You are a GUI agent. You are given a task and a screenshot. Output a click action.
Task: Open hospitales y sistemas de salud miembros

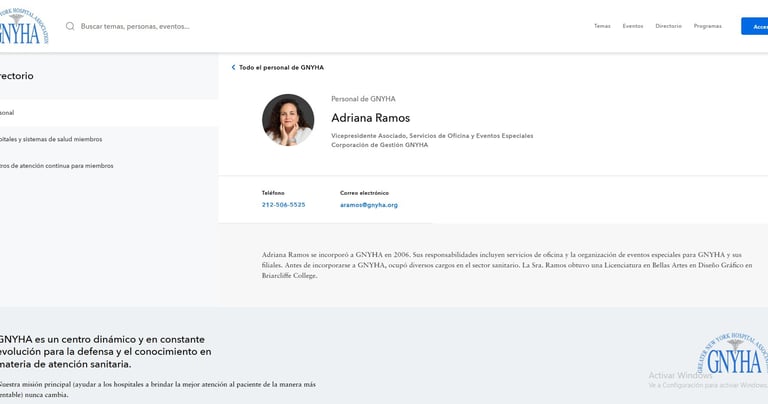click(51, 139)
